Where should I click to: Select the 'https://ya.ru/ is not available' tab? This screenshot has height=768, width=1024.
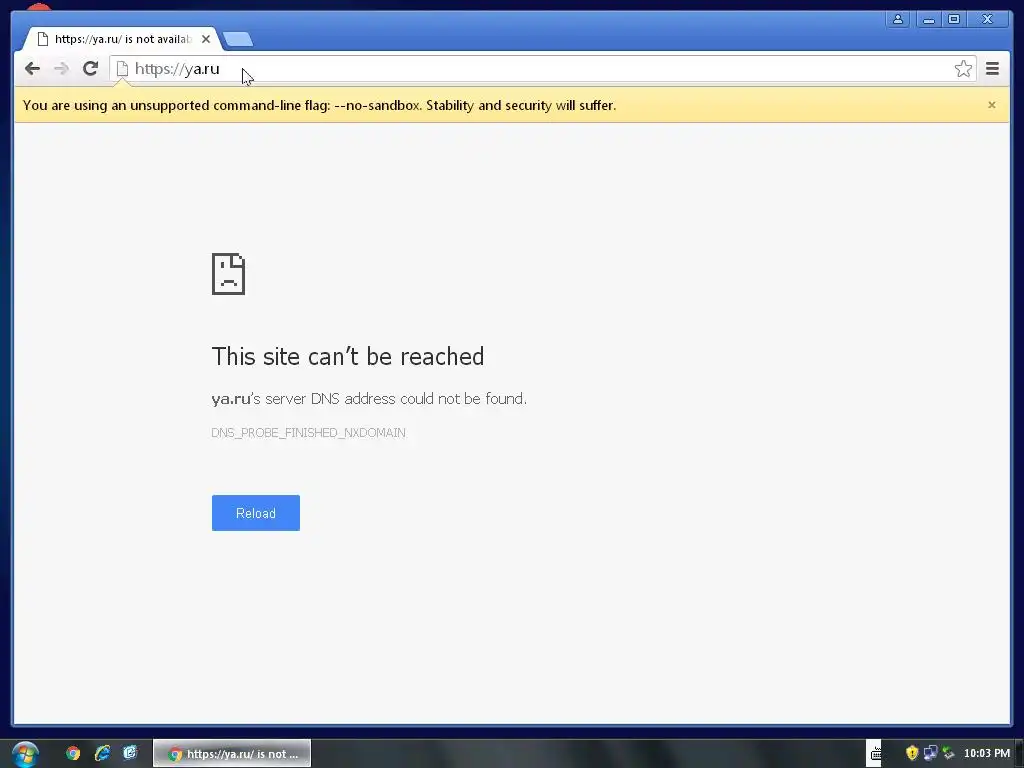click(x=121, y=39)
